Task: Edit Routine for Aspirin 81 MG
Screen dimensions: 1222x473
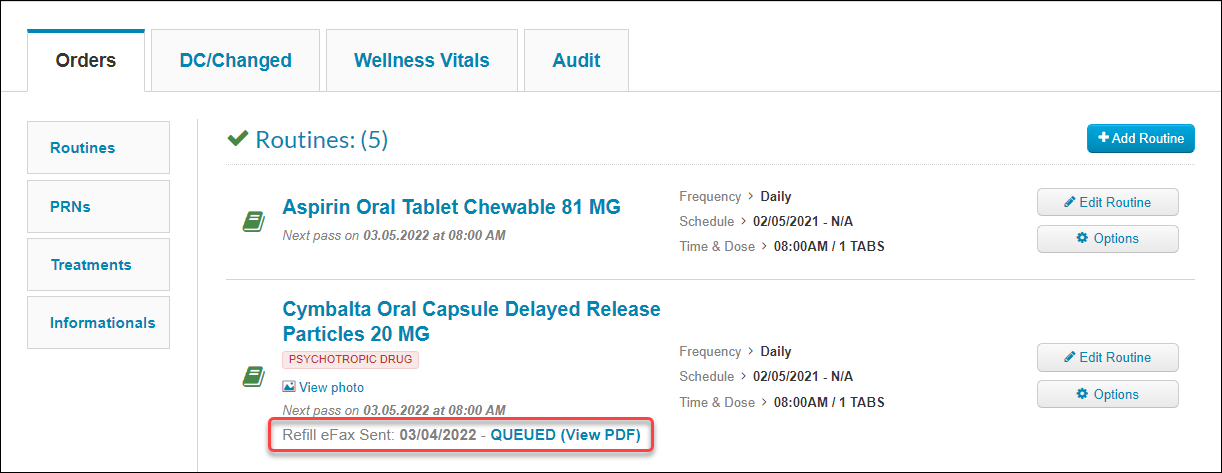Action: pos(1108,202)
